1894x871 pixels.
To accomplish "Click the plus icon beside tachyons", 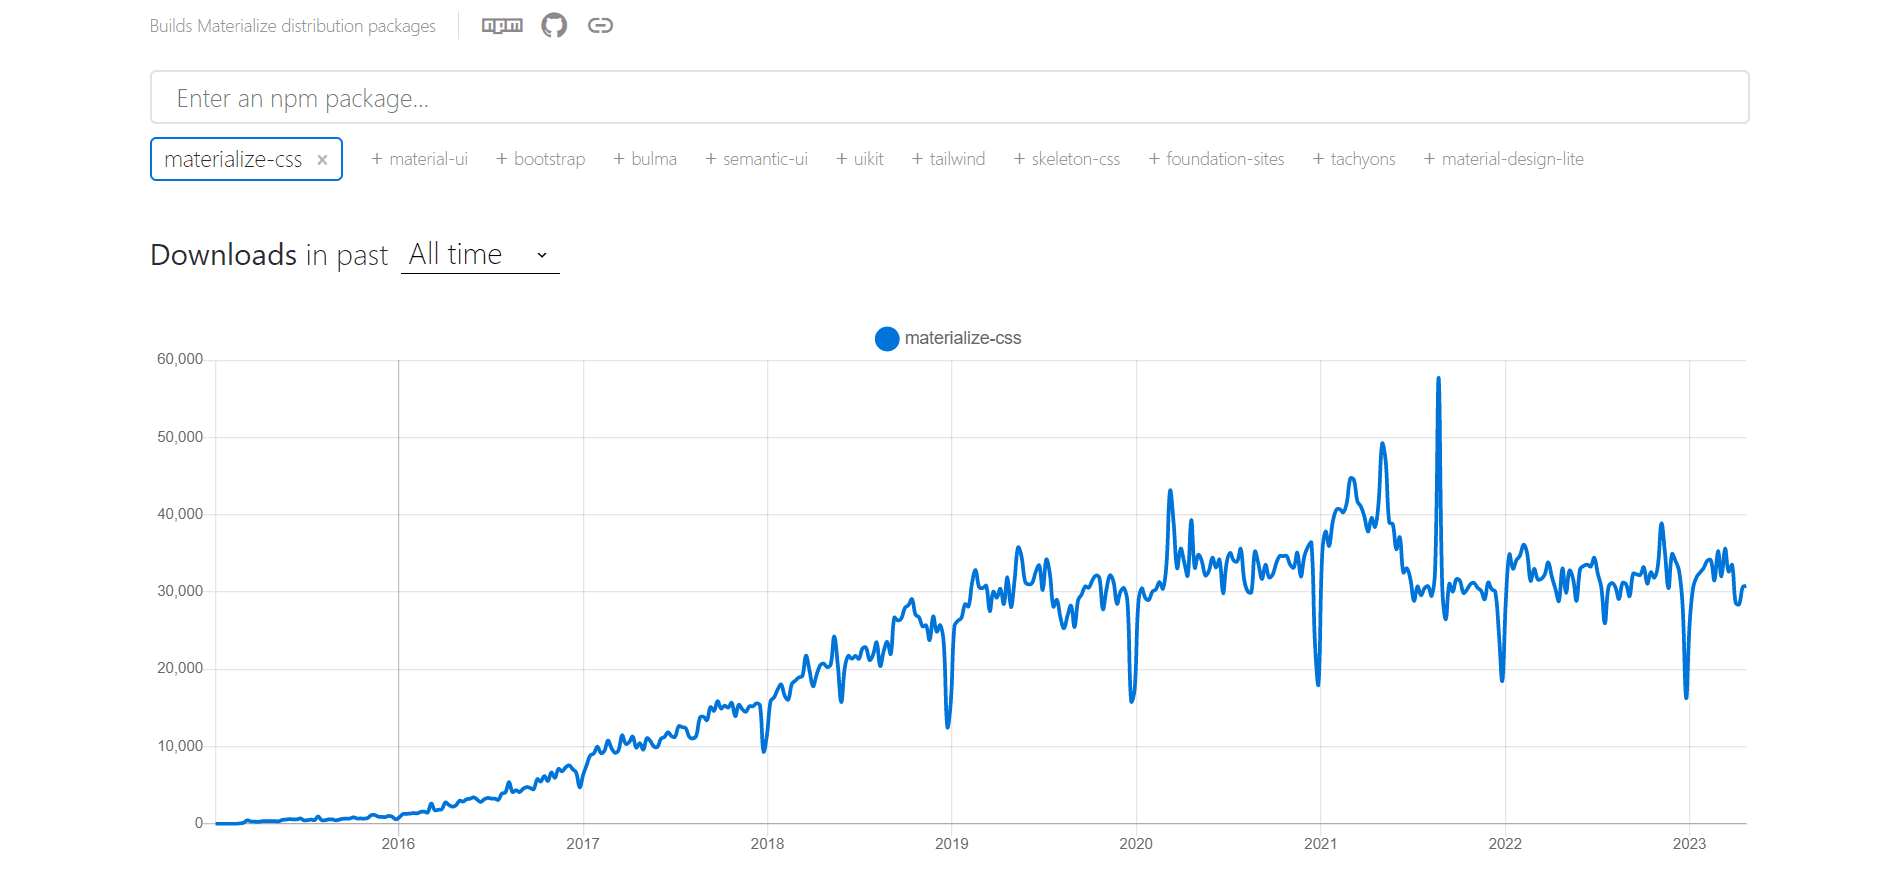I will coord(1317,158).
